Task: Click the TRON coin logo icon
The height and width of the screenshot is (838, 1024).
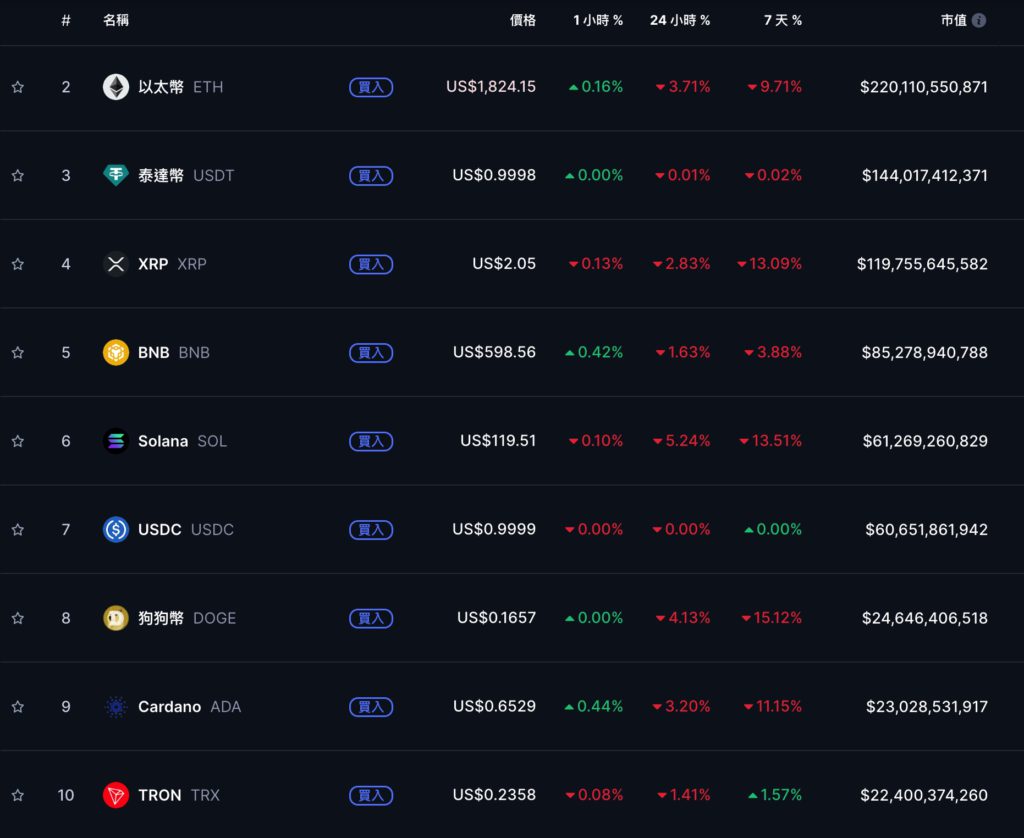Action: coord(116,795)
